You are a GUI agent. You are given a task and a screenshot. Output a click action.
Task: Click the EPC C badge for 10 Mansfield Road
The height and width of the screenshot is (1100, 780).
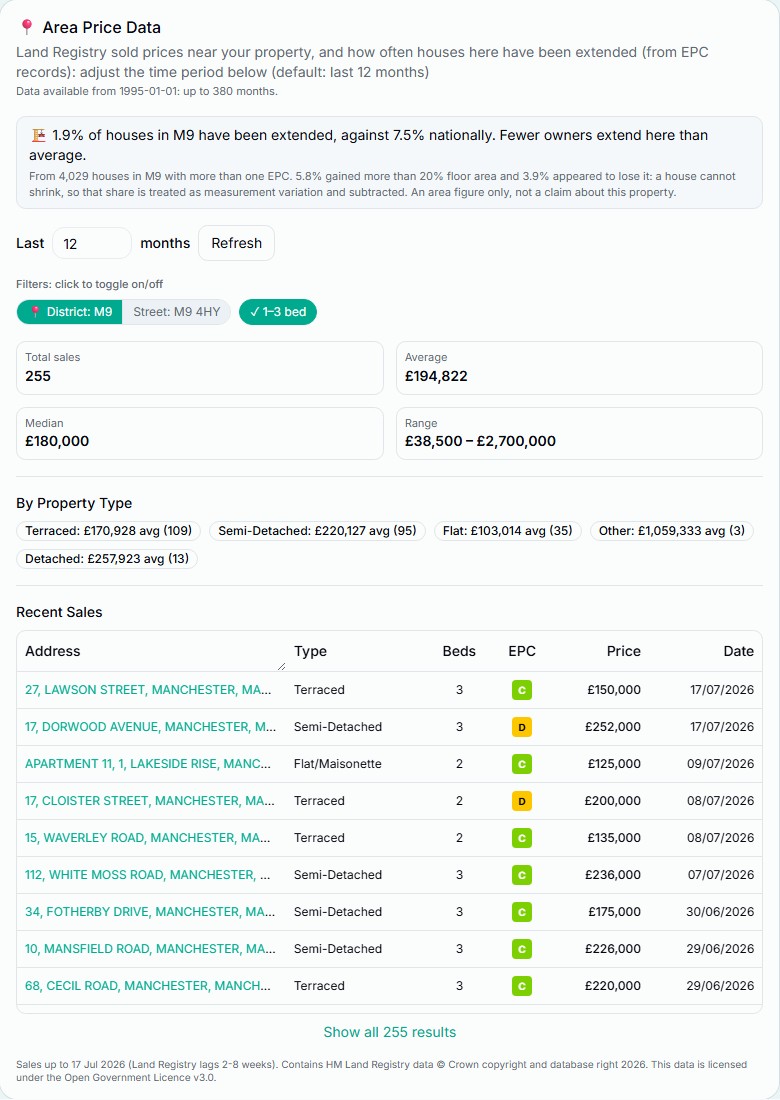point(522,949)
